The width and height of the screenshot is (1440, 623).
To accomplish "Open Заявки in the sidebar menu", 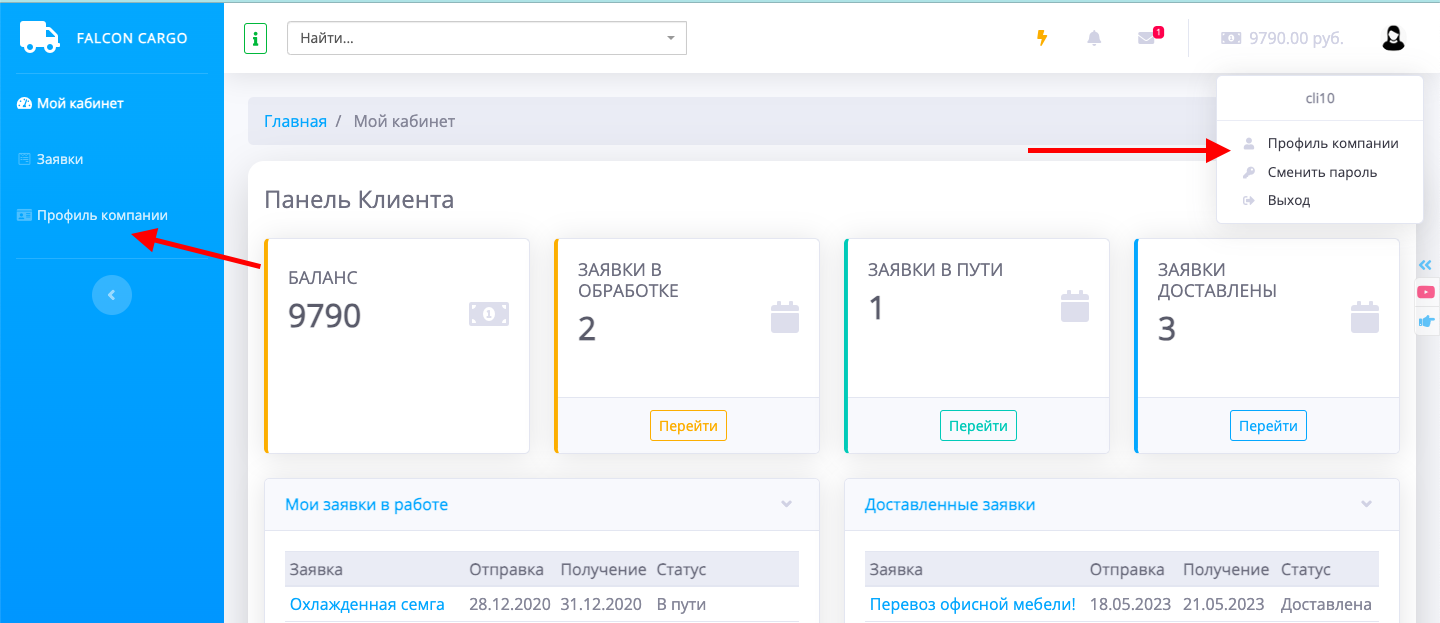I will [x=59, y=159].
